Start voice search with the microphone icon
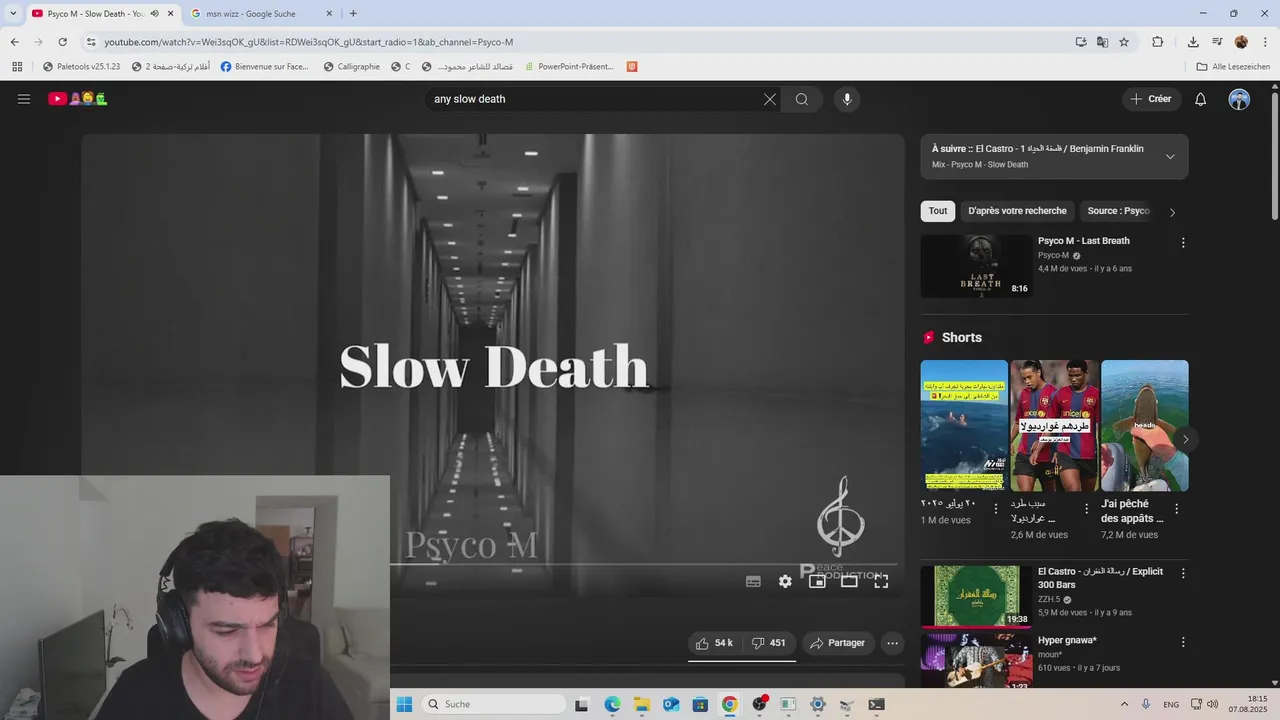The image size is (1280, 720). (847, 99)
